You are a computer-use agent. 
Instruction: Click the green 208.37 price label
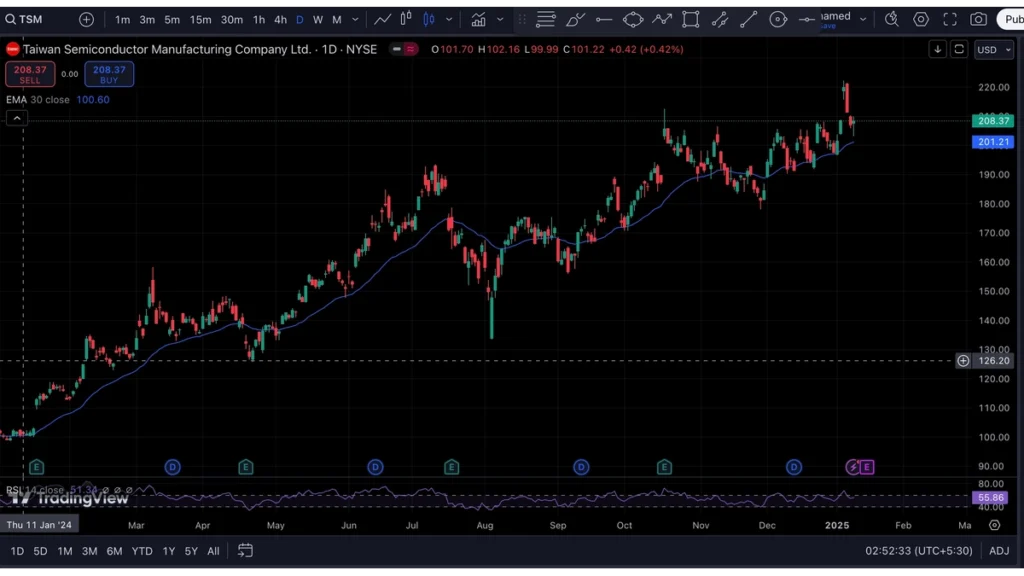tap(993, 121)
